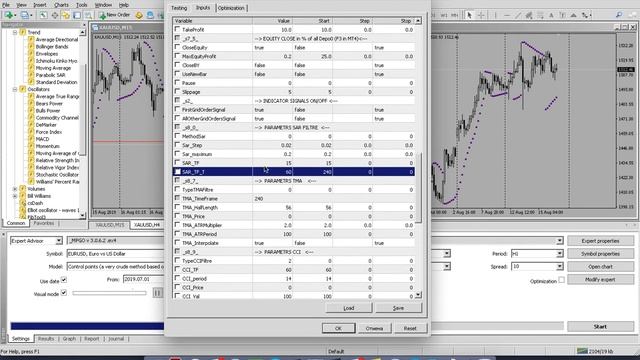Click the inputs table vertical scrollbar
The width and height of the screenshot is (640, 360).
[418, 157]
